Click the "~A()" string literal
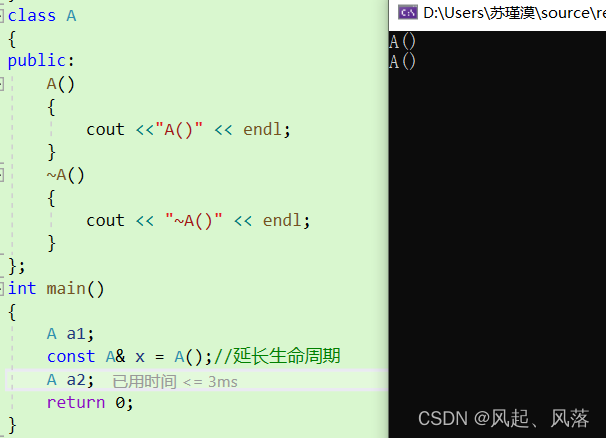Viewport: 606px width, 438px height. 194,221
